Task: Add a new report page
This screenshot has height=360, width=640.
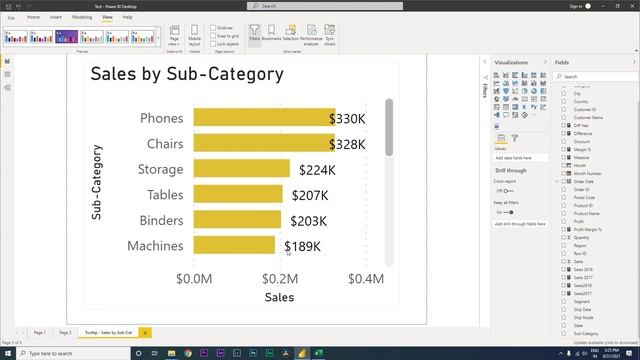Action: coord(145,333)
